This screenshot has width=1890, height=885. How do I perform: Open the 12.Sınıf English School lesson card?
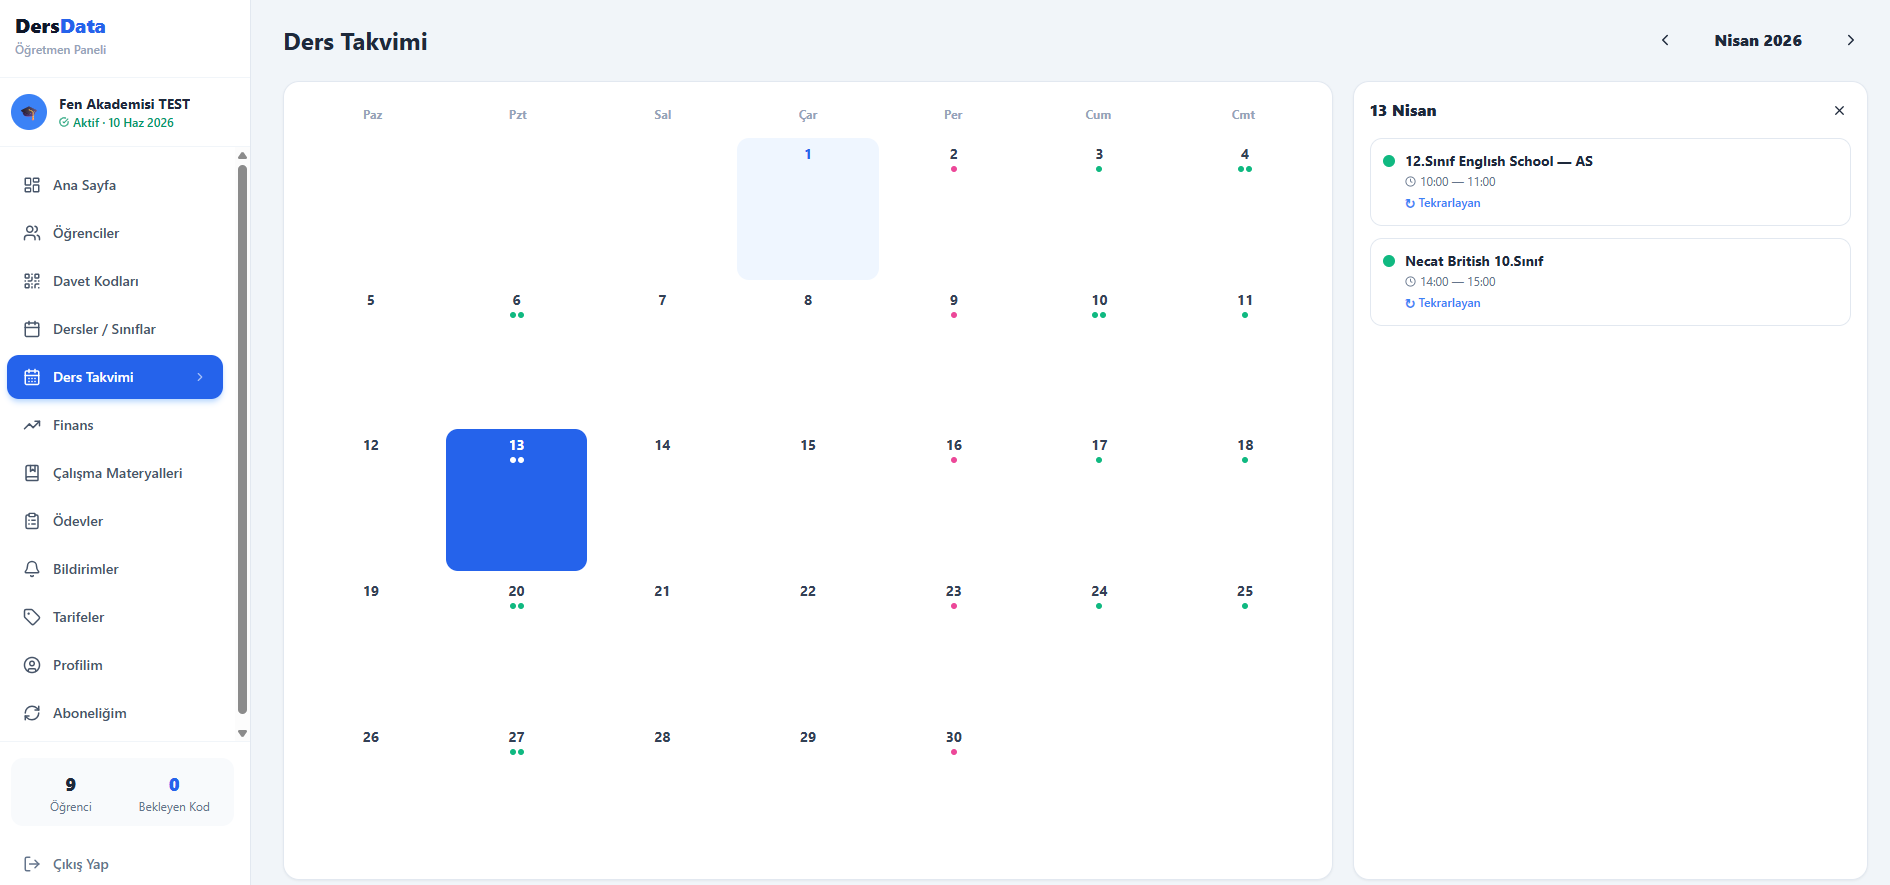click(x=1609, y=181)
